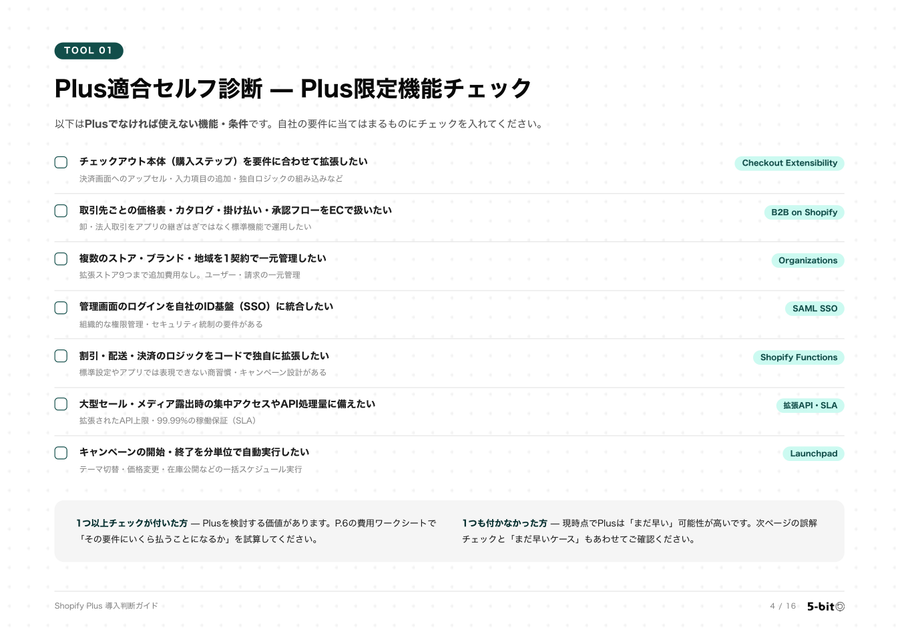This screenshot has height=636, width=900.
Task: Click キャンペーンの開始・終了を分単位 title
Action: pos(194,452)
